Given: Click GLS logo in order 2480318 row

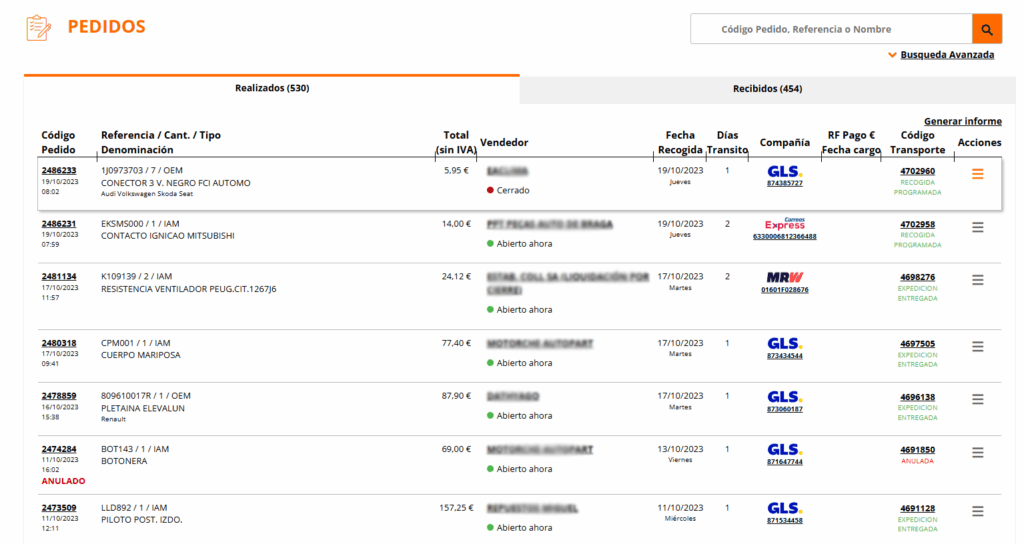Looking at the screenshot, I should point(784,344).
